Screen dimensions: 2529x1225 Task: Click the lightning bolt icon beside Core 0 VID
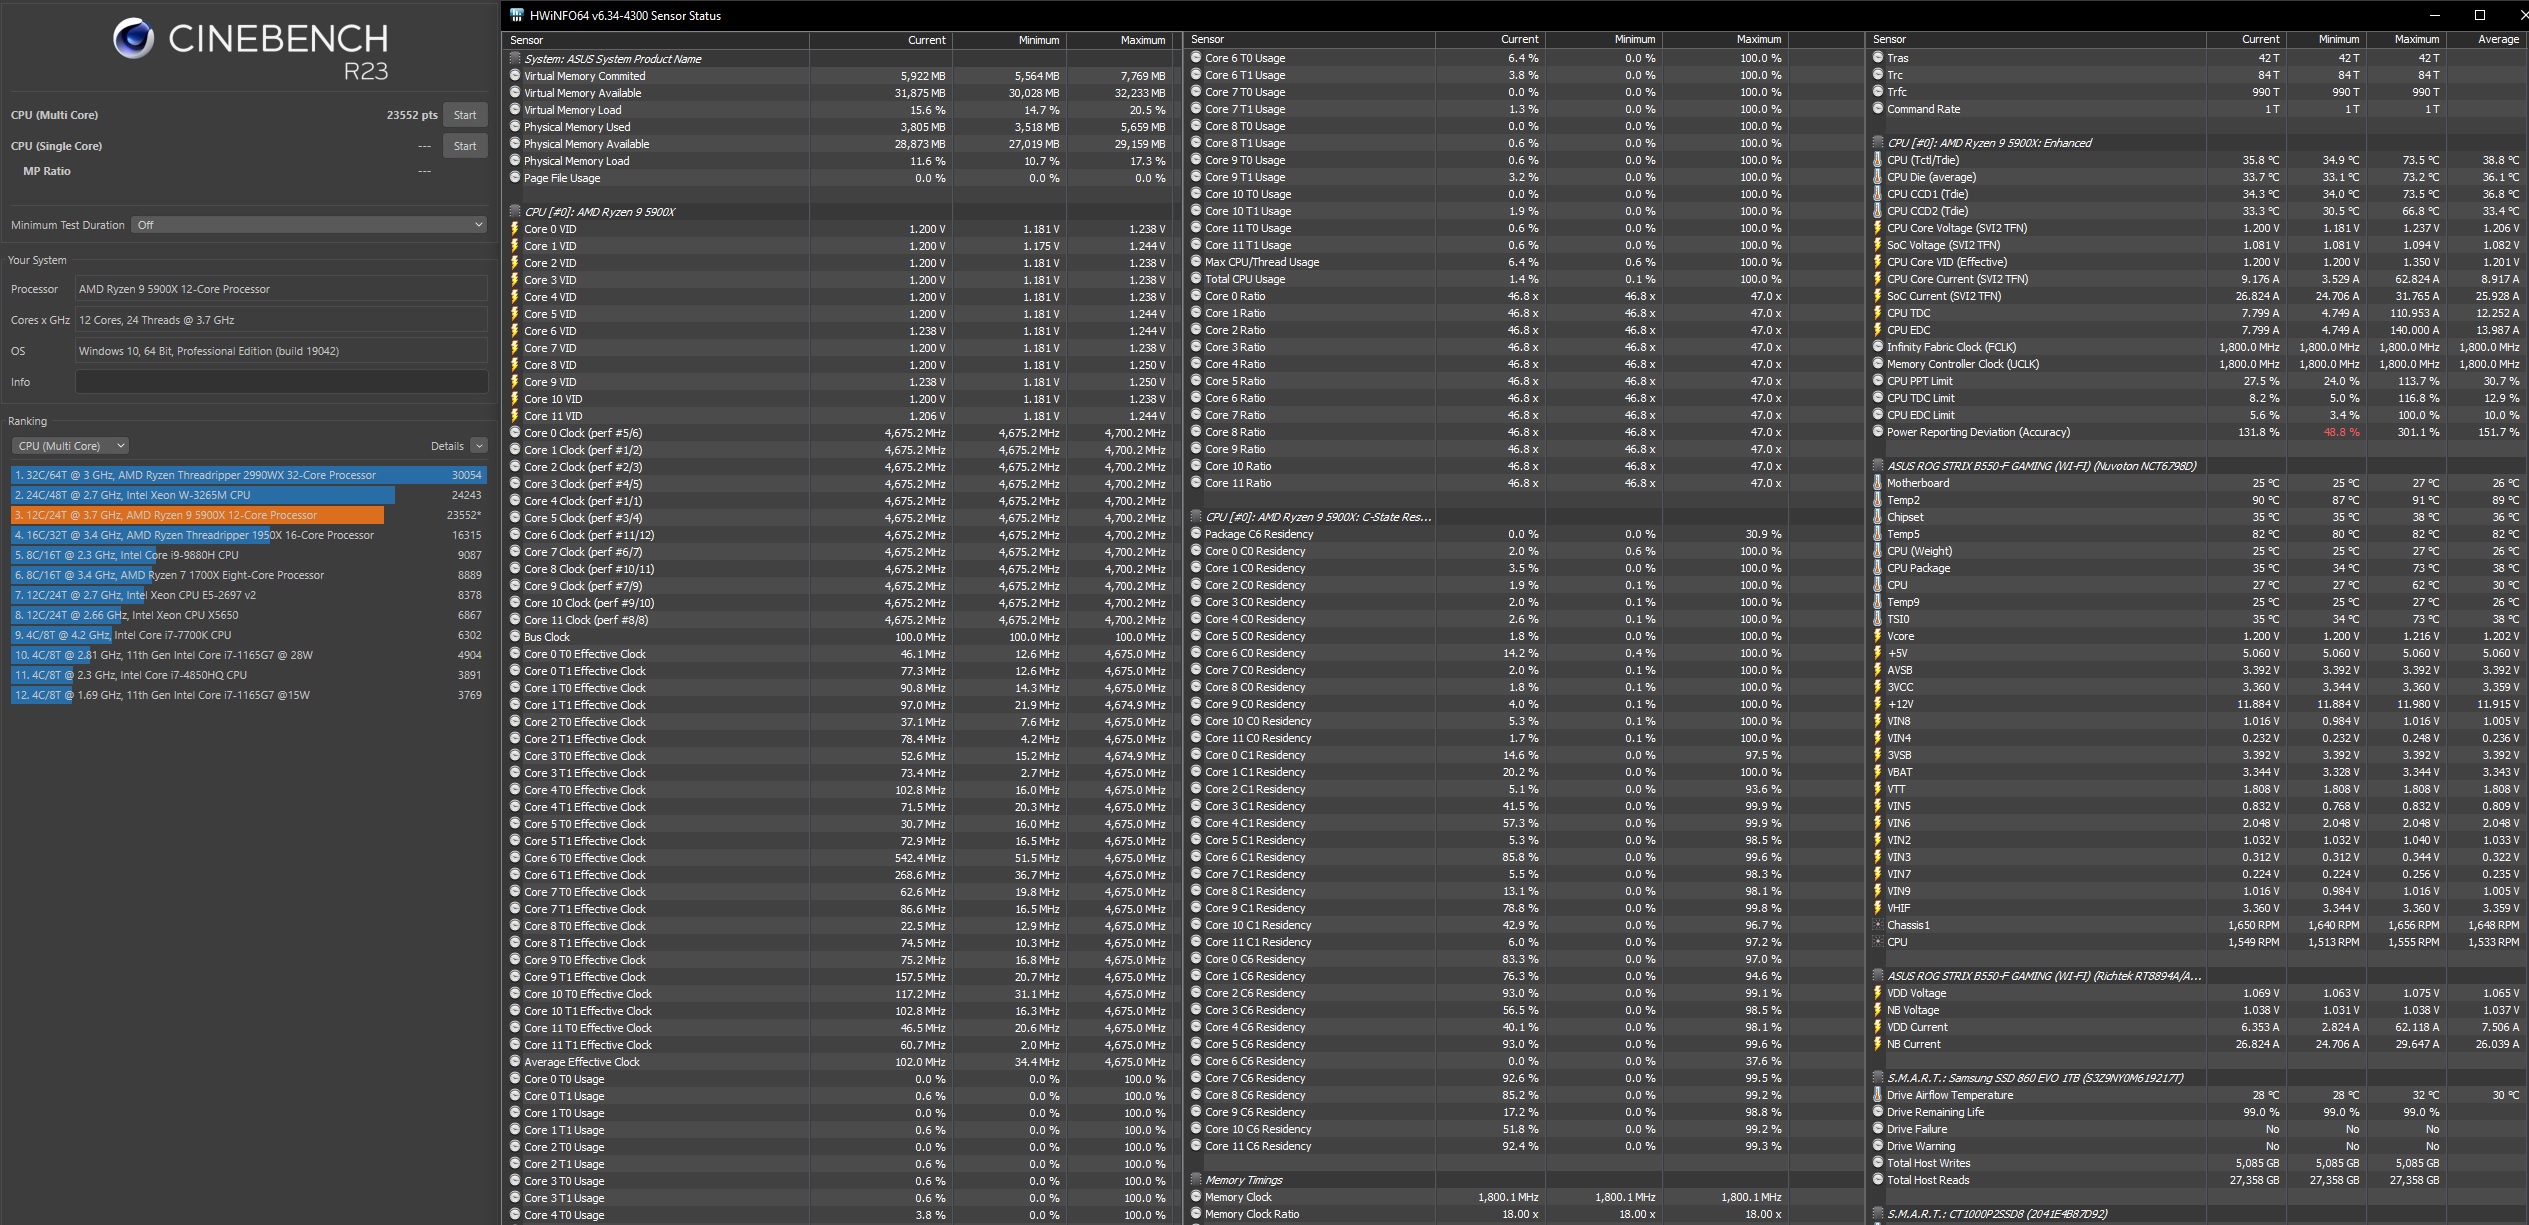point(515,229)
